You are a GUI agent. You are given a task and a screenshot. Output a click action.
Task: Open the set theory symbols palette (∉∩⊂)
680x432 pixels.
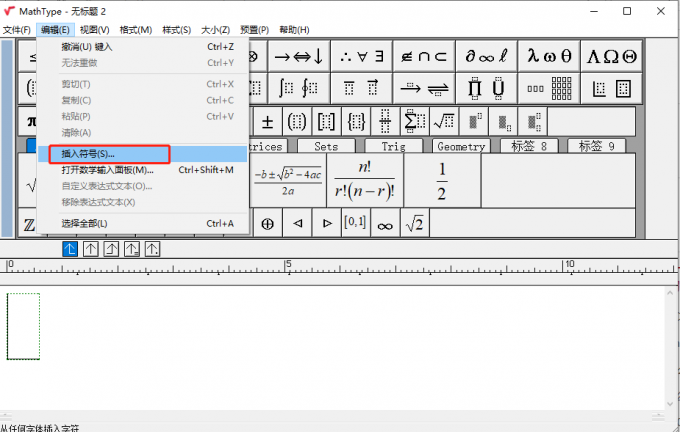(424, 56)
